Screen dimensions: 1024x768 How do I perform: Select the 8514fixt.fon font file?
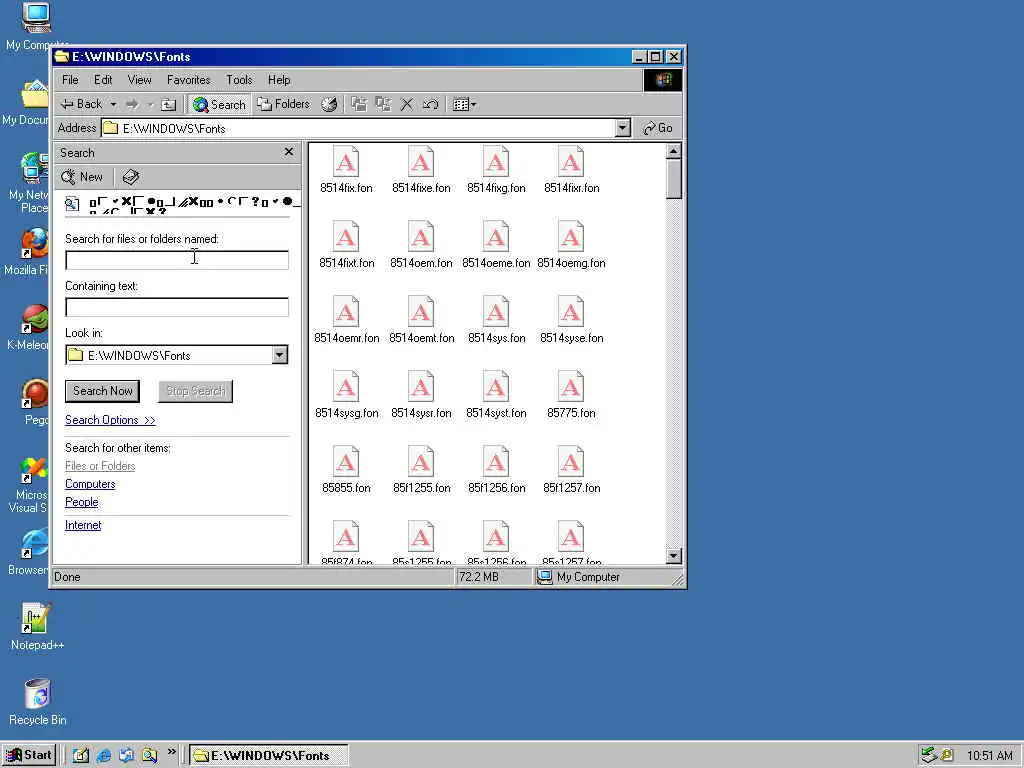[346, 246]
